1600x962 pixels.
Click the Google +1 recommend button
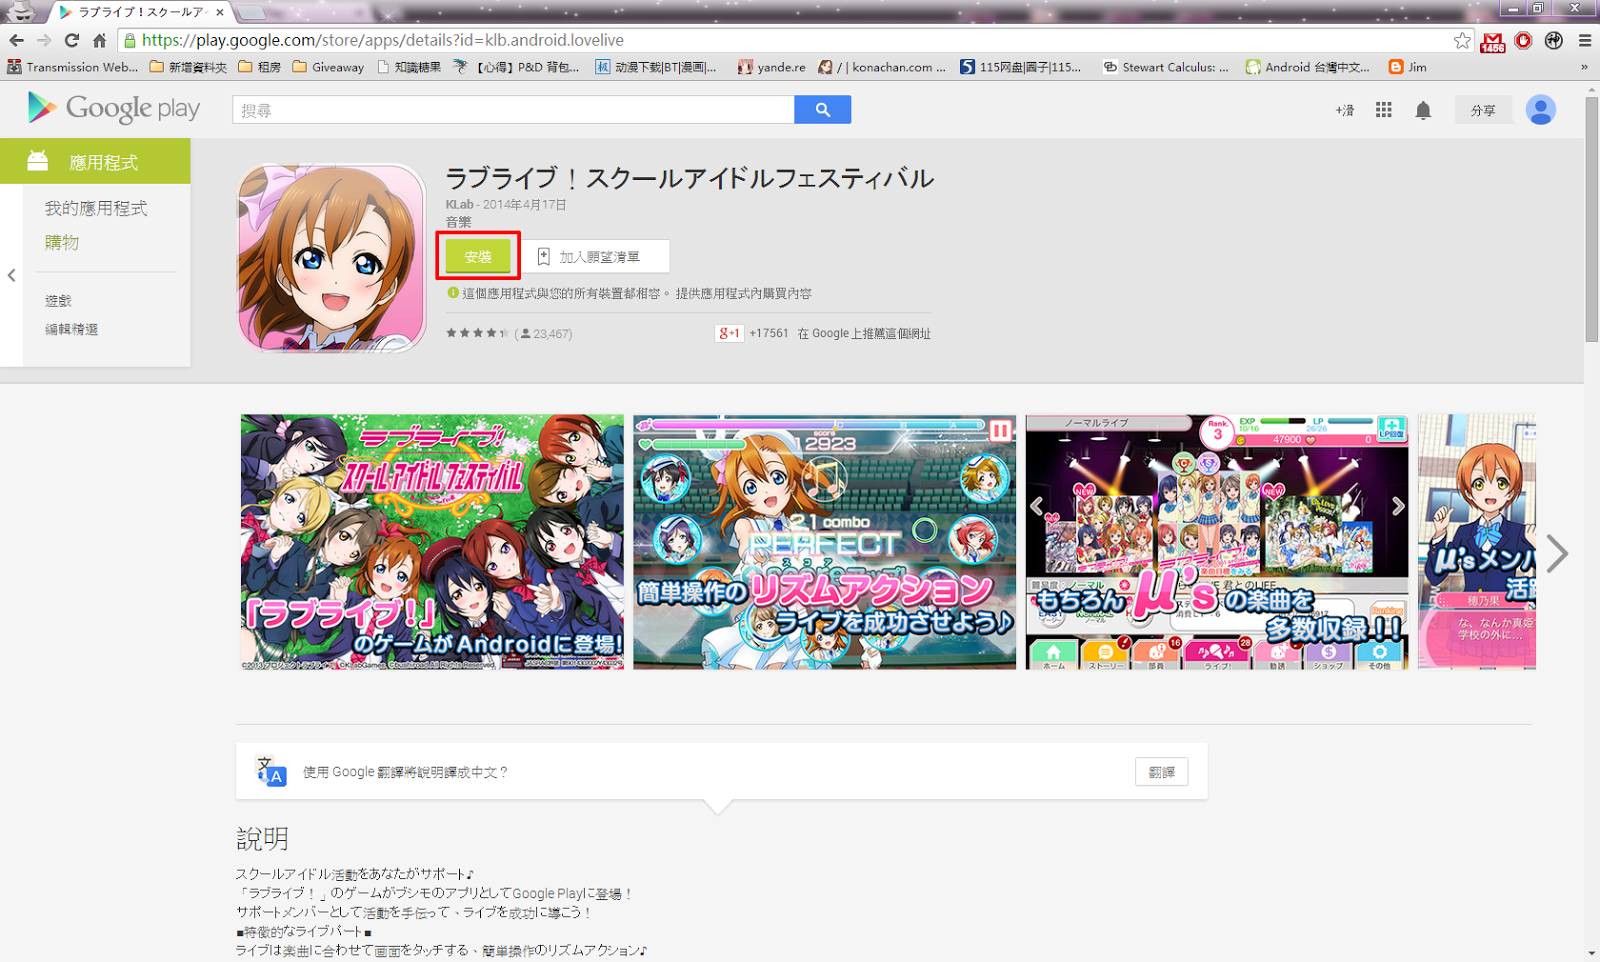[x=729, y=333]
